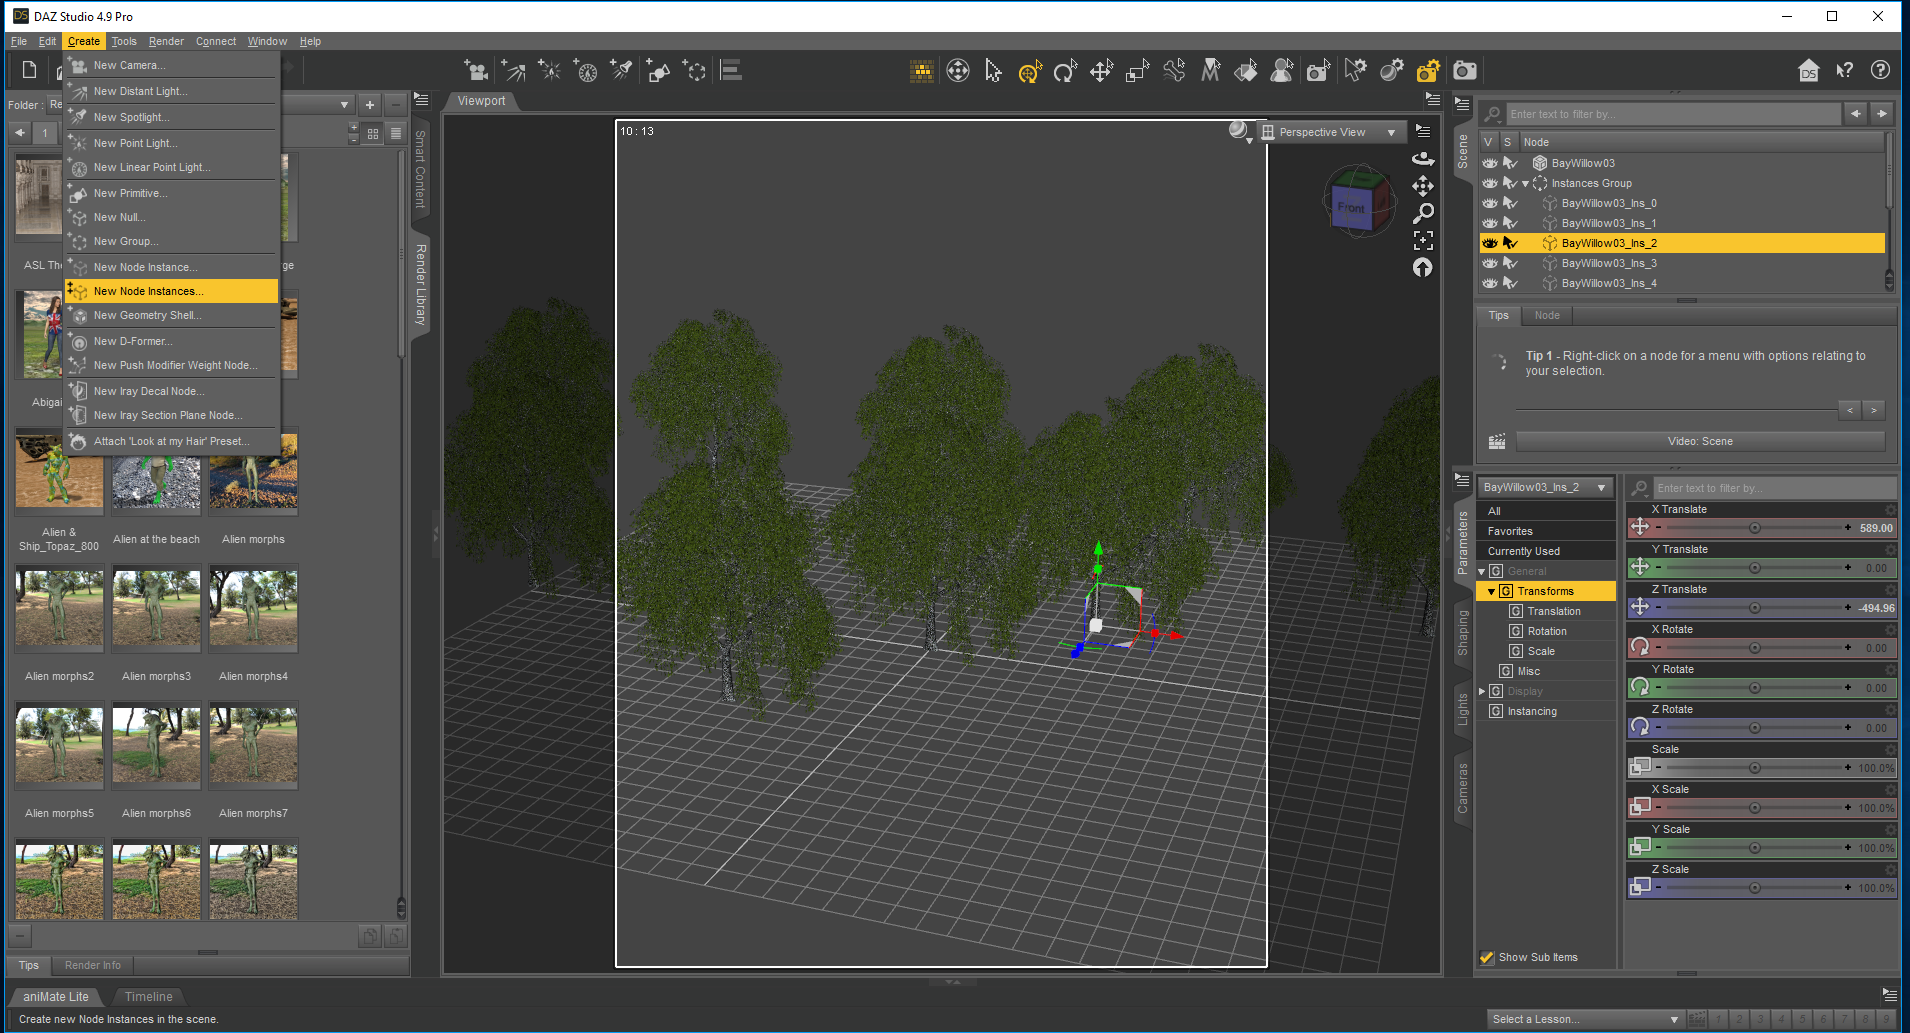Open the Perspective View camera dropdown
Screen dimensions: 1910x1033
coord(1332,132)
